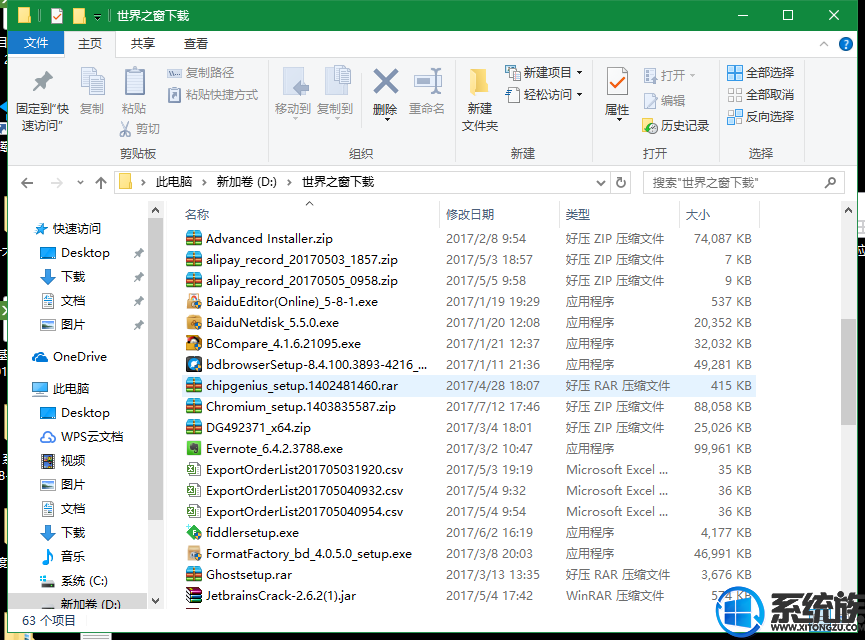The image size is (865, 640).
Task: Open quick access toolbar customize dropdown
Action: click(x=98, y=17)
